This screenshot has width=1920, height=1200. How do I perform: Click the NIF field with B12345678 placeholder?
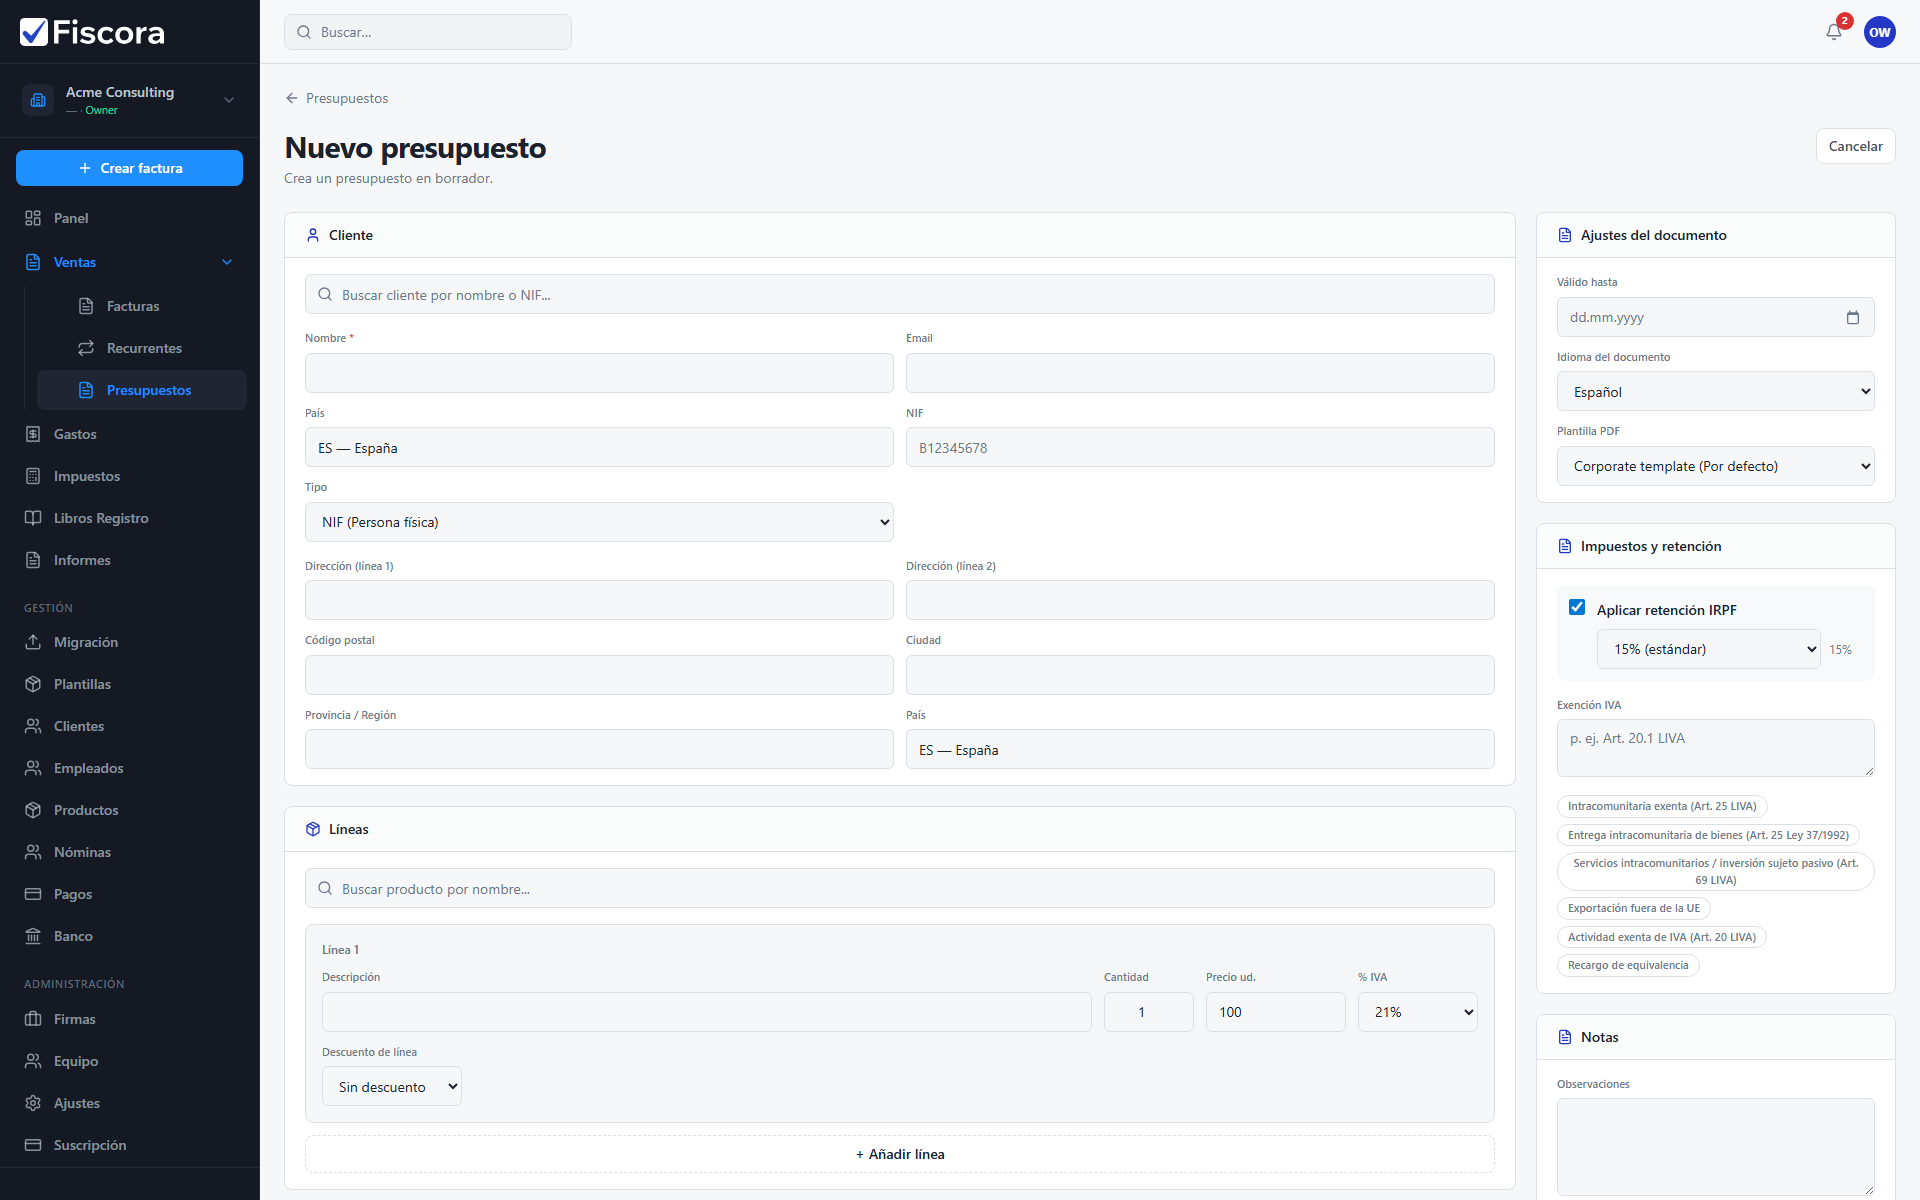pyautogui.click(x=1200, y=448)
